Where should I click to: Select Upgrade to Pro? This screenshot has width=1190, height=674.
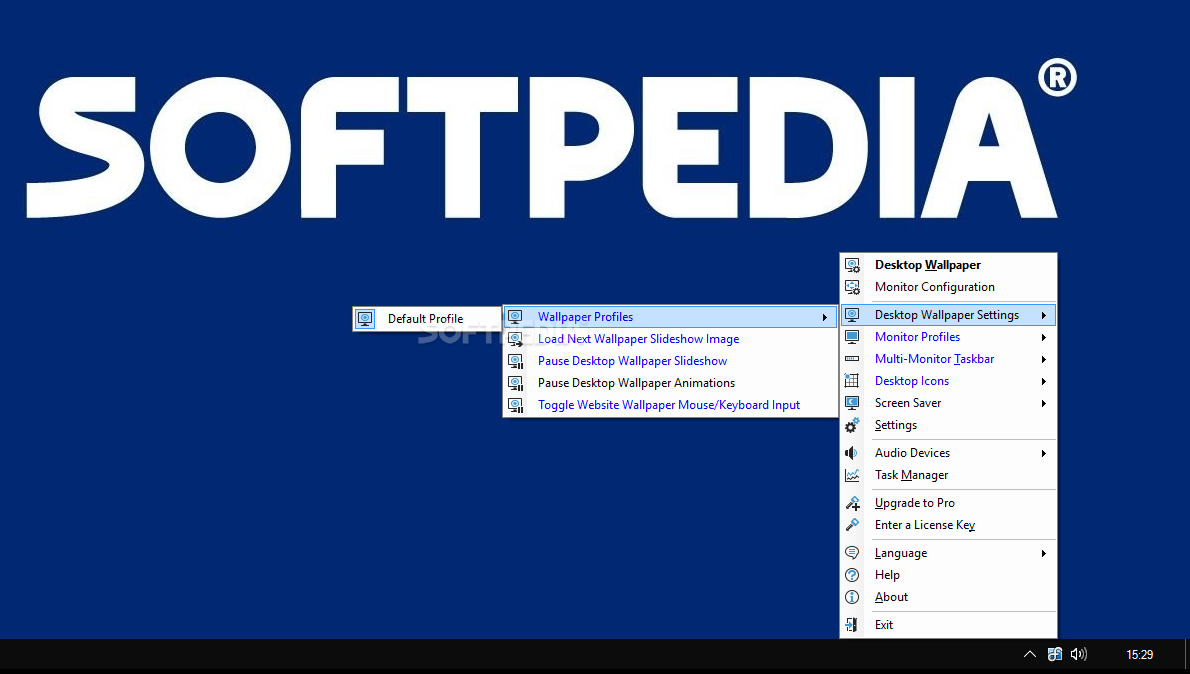pos(948,503)
